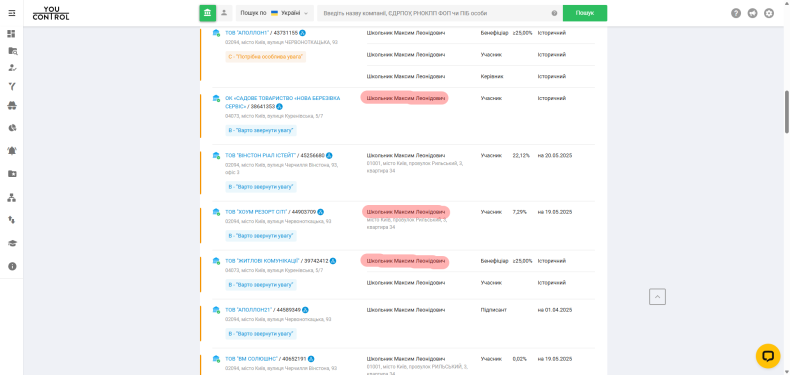Open the dashboard grid icon

(x=12, y=34)
